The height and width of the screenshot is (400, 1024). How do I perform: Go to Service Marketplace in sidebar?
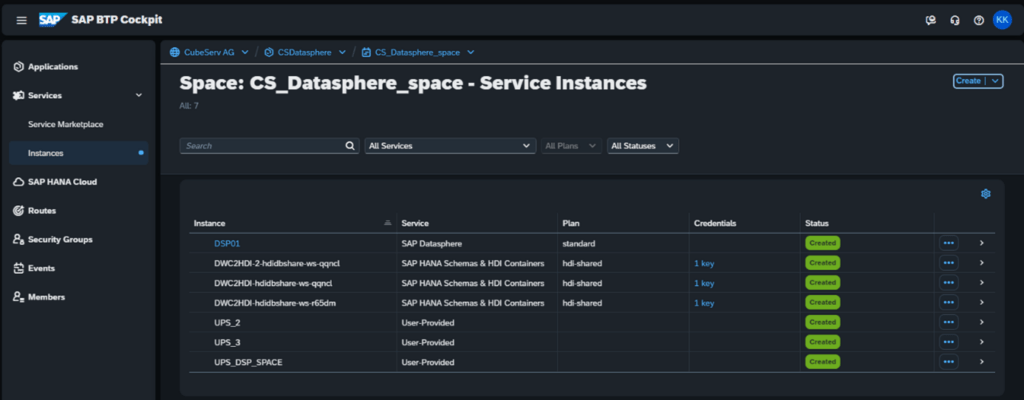coord(65,124)
